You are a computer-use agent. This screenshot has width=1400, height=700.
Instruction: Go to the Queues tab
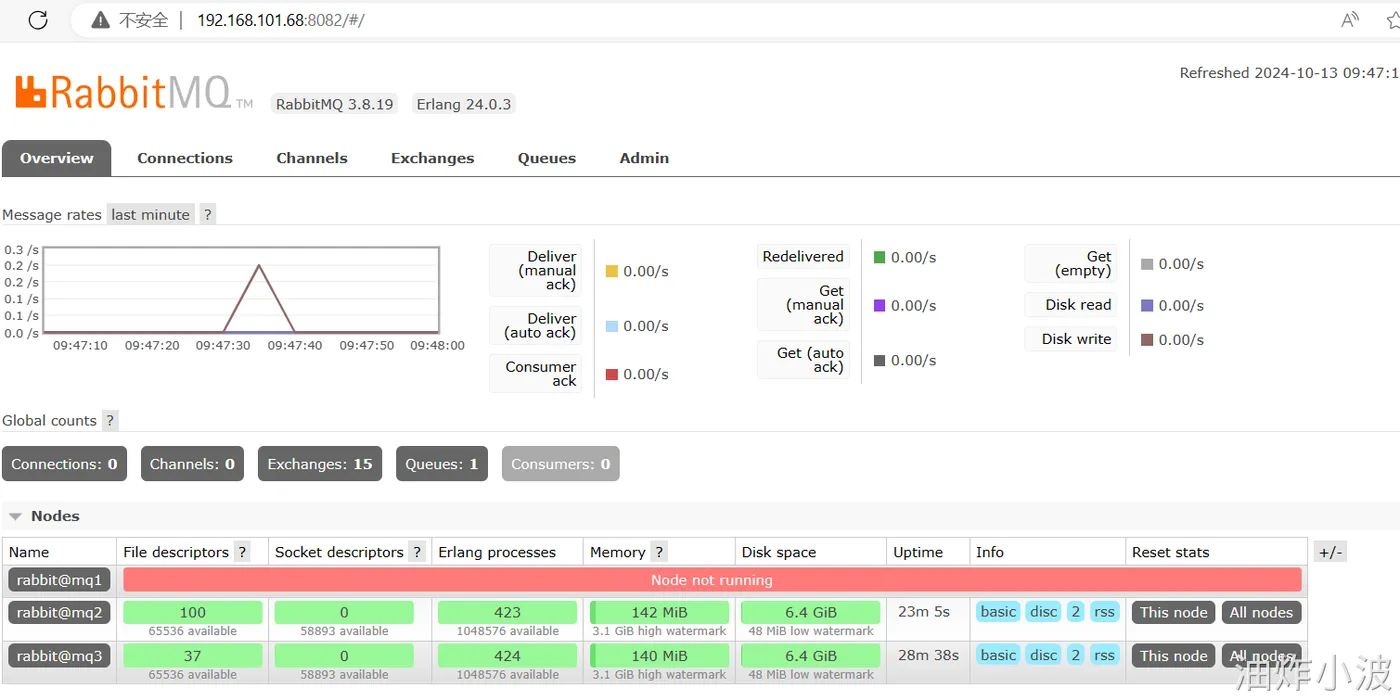pyautogui.click(x=547, y=158)
